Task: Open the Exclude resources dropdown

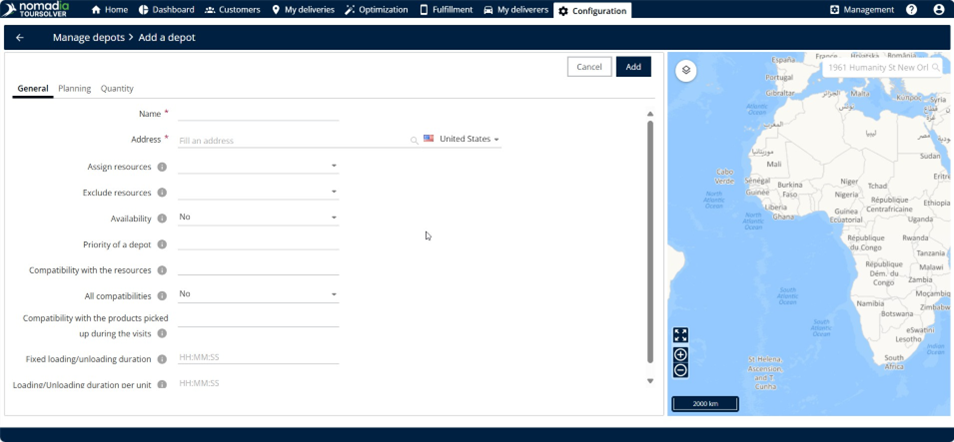Action: tap(333, 192)
